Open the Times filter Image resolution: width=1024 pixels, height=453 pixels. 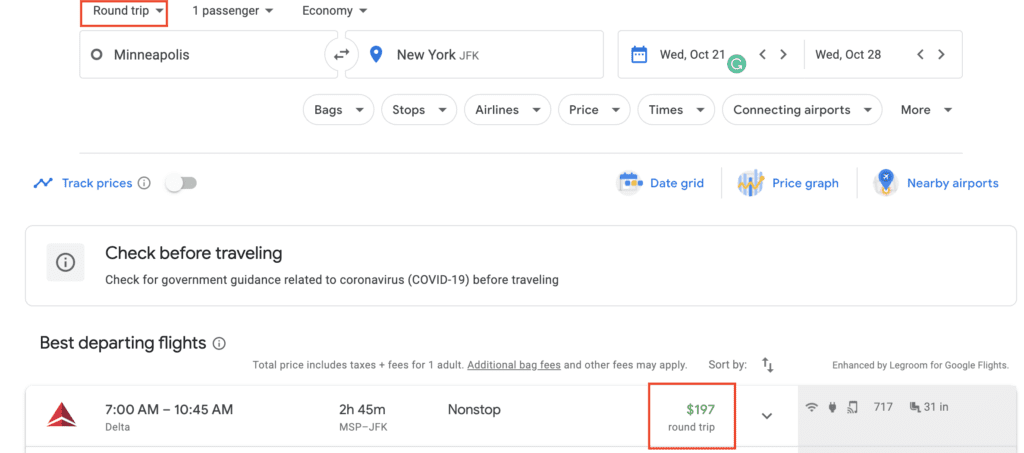tap(676, 110)
